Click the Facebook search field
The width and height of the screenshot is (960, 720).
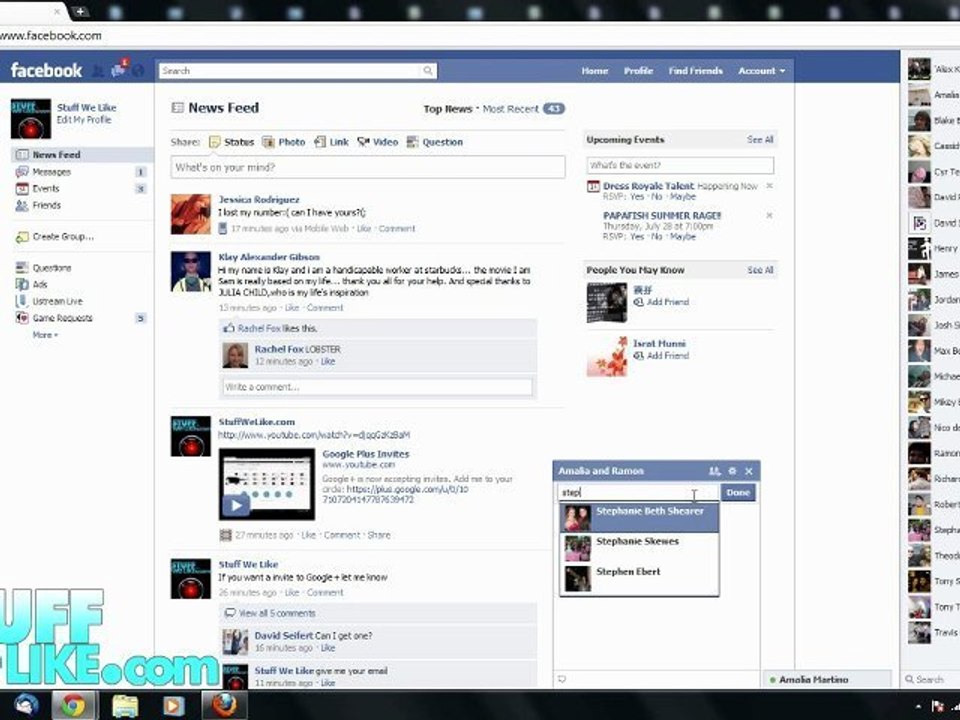point(291,71)
